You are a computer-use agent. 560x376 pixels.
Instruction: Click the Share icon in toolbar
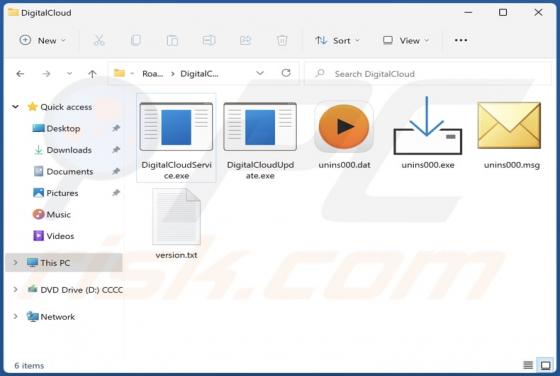pos(245,40)
